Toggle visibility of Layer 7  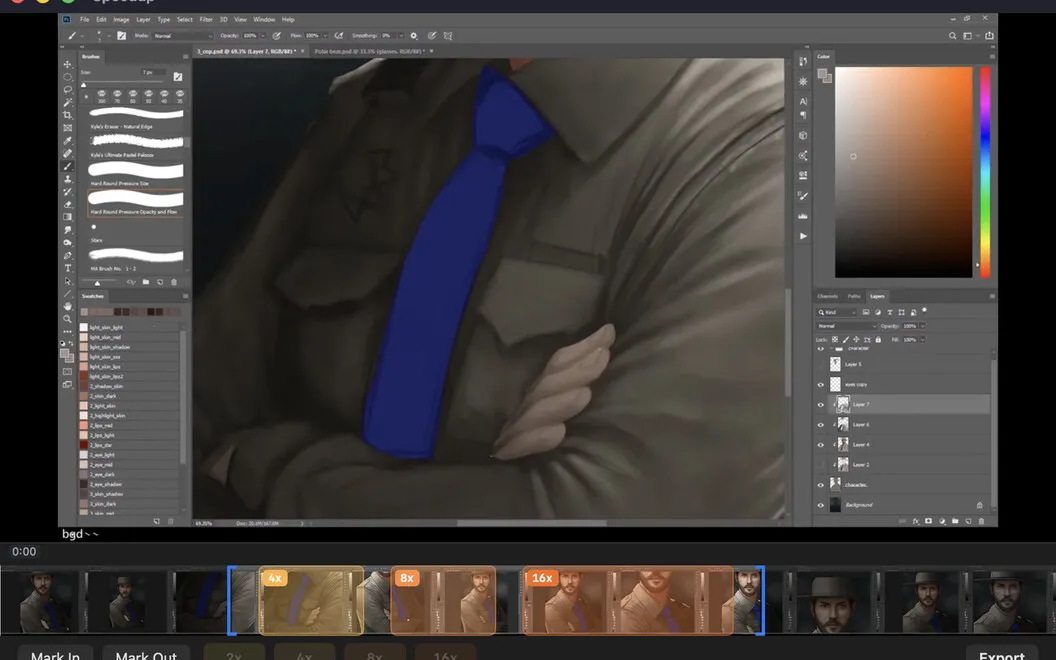[820, 405]
